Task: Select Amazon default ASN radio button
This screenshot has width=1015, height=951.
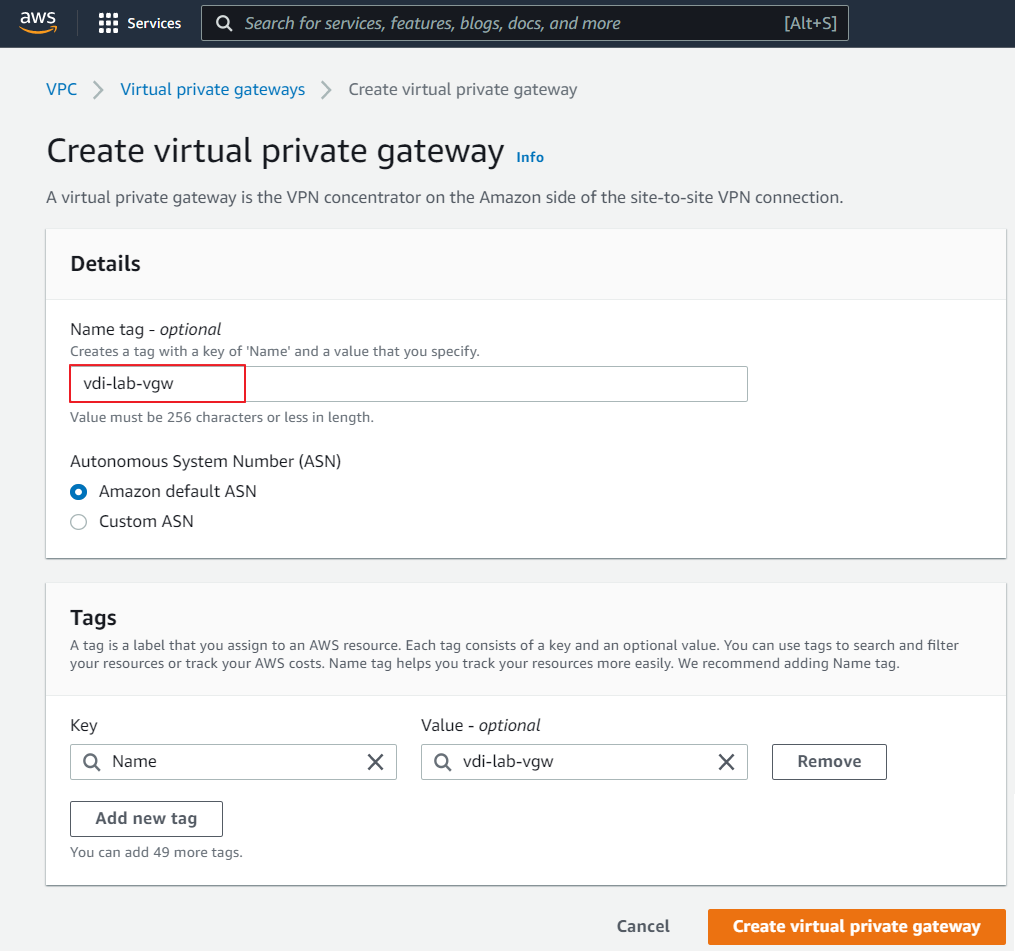Action: click(78, 492)
